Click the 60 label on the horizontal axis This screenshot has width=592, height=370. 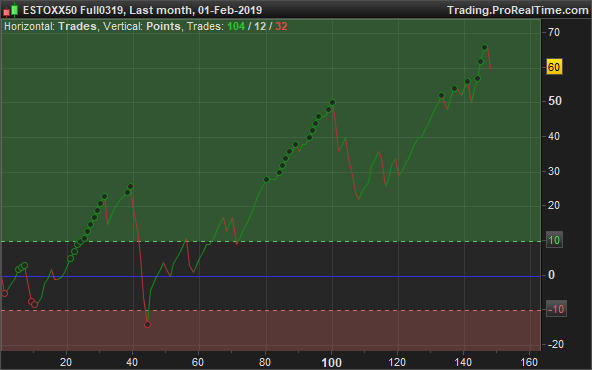coord(198,362)
